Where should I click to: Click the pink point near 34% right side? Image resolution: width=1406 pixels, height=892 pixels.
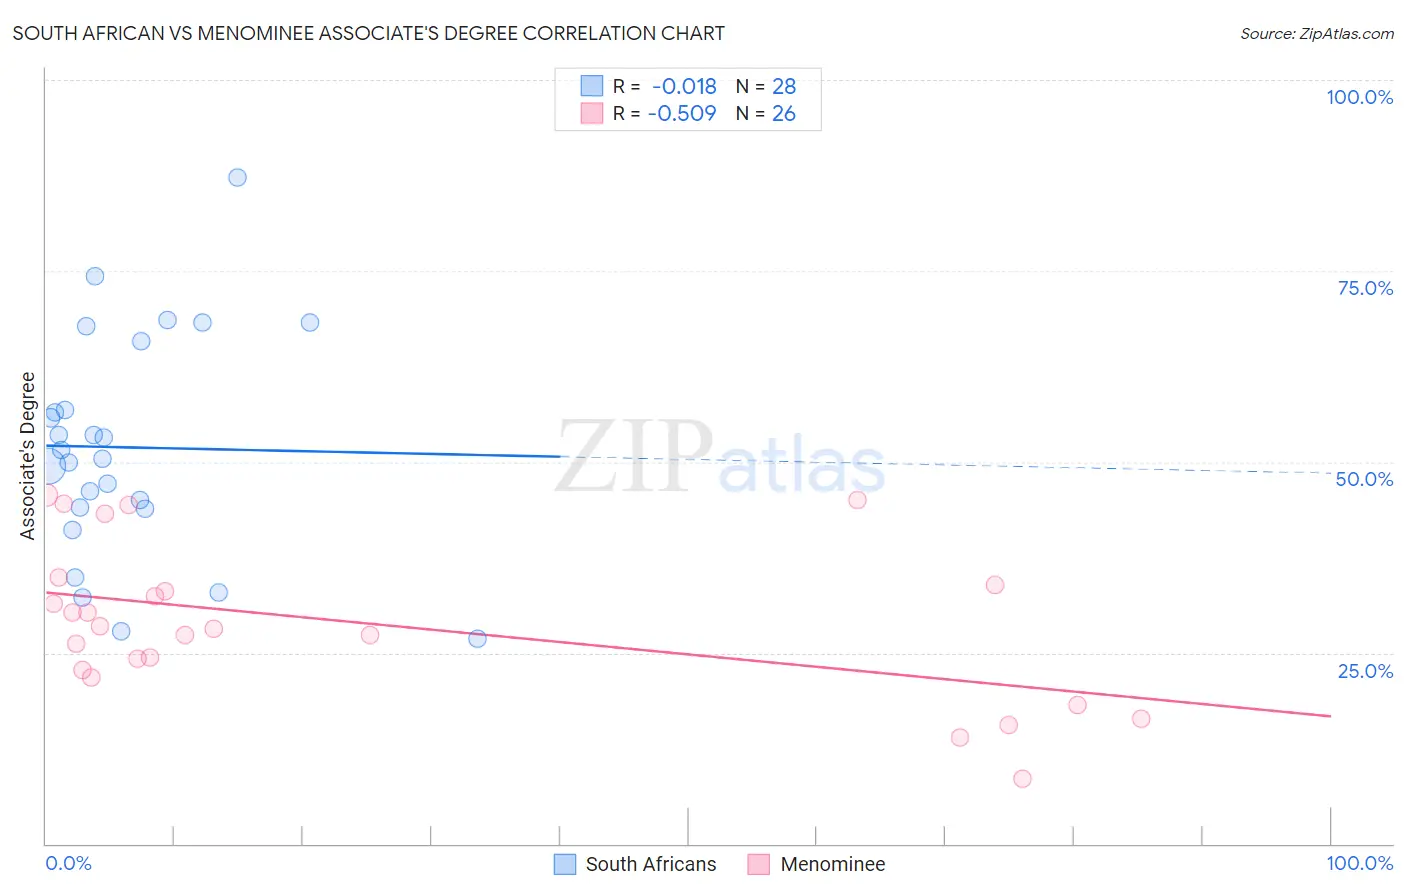(994, 585)
